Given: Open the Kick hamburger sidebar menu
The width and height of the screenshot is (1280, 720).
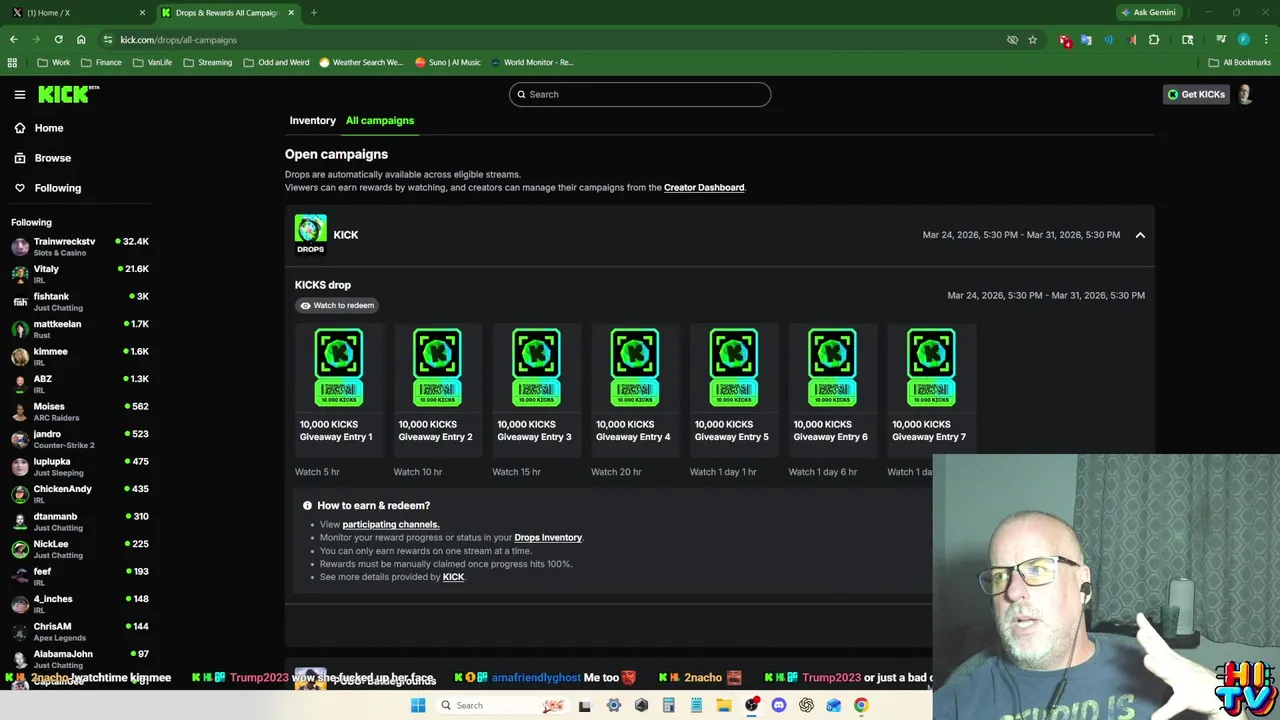Looking at the screenshot, I should point(19,94).
